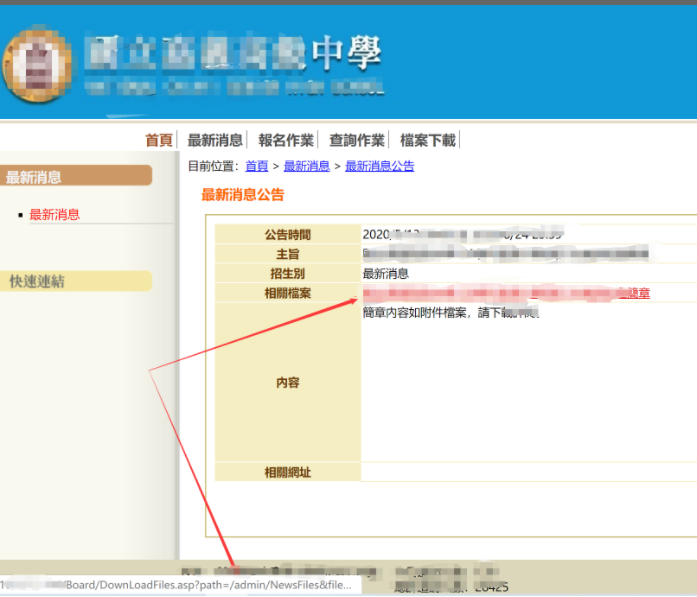Viewport: 697px width, 597px height.
Task: Click the 相關網址 table label
Action: pos(288,472)
